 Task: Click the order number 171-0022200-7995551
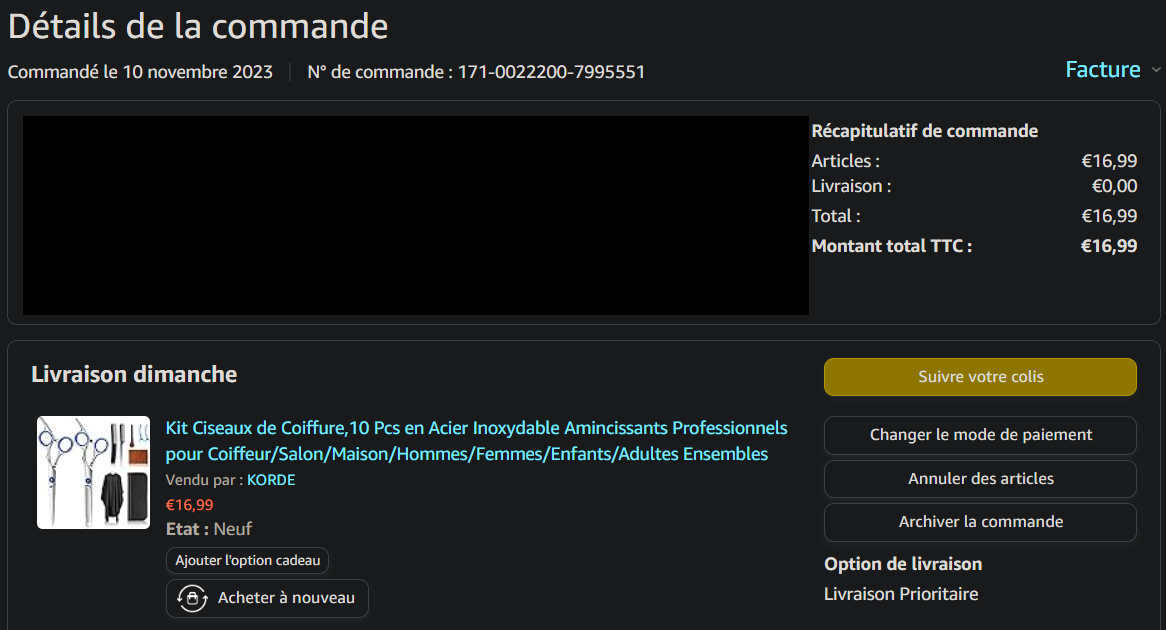[551, 72]
